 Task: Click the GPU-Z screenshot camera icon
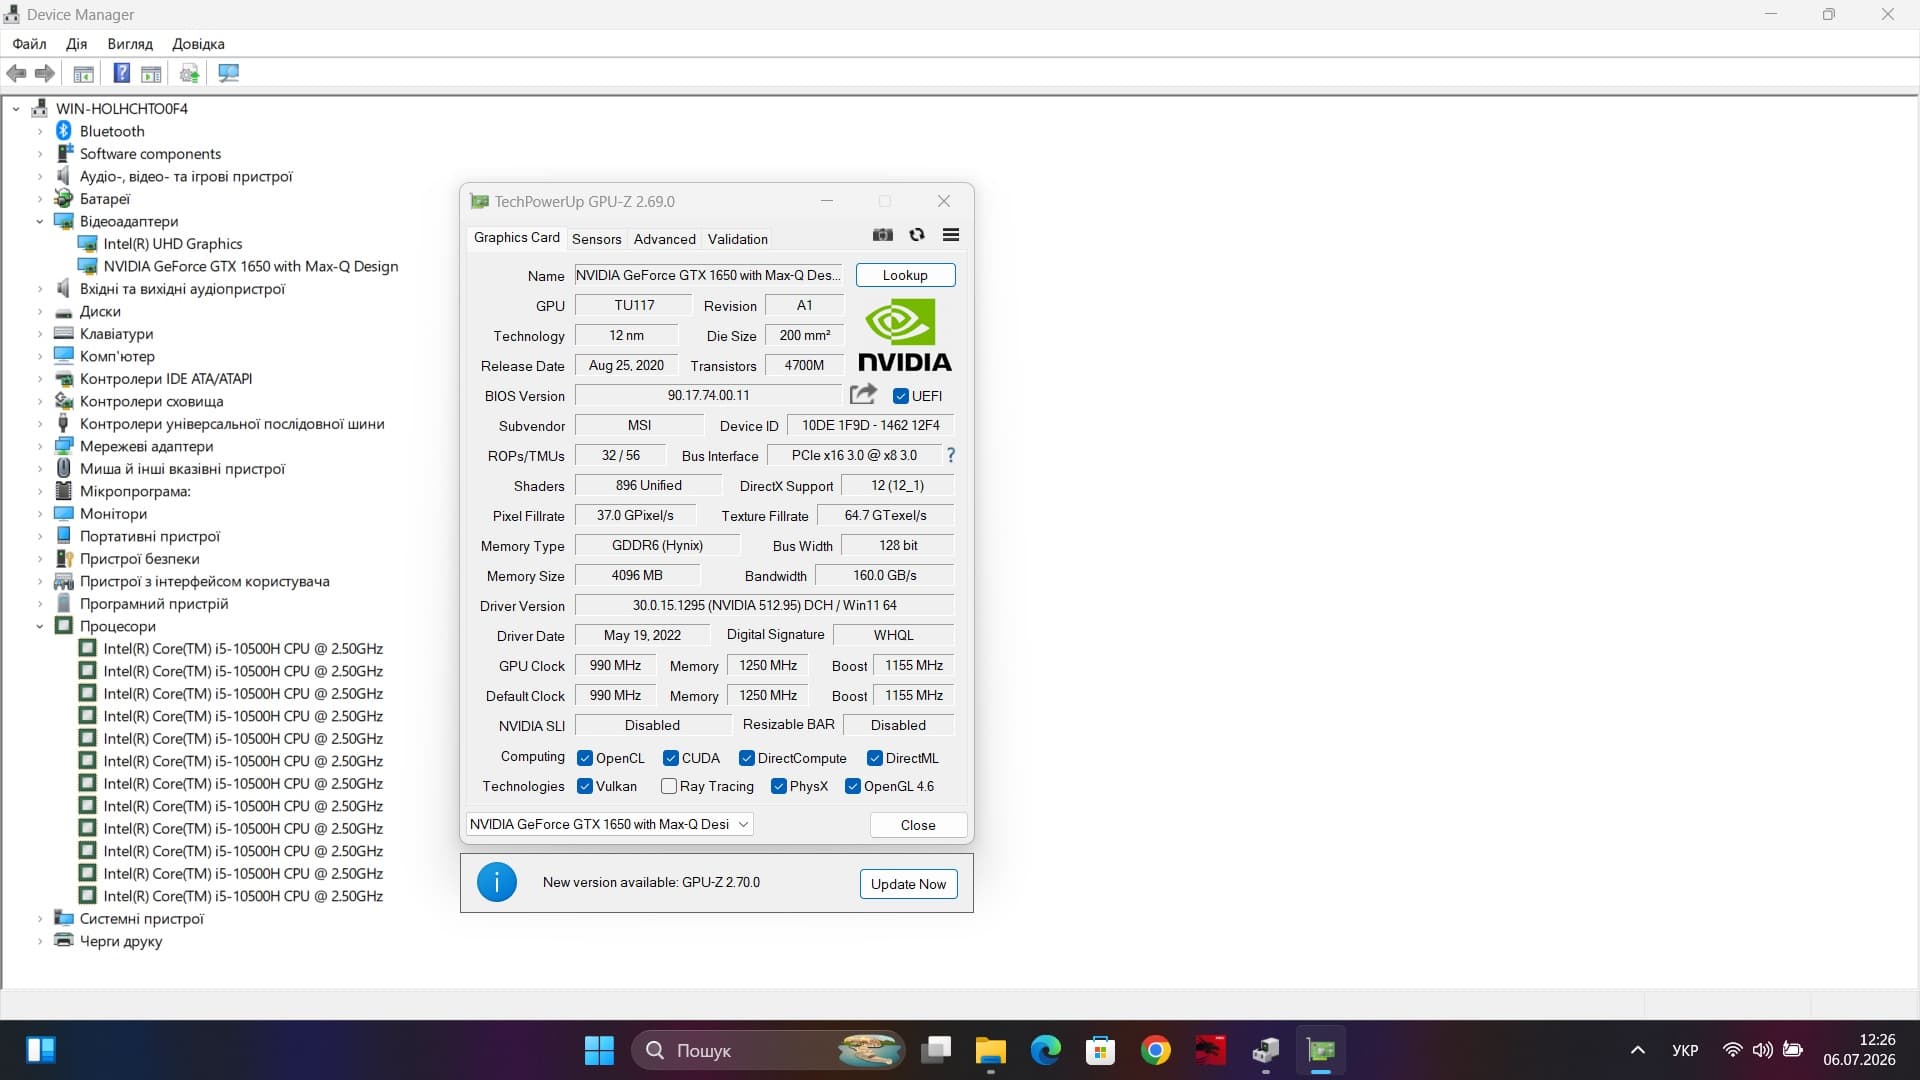coord(882,235)
